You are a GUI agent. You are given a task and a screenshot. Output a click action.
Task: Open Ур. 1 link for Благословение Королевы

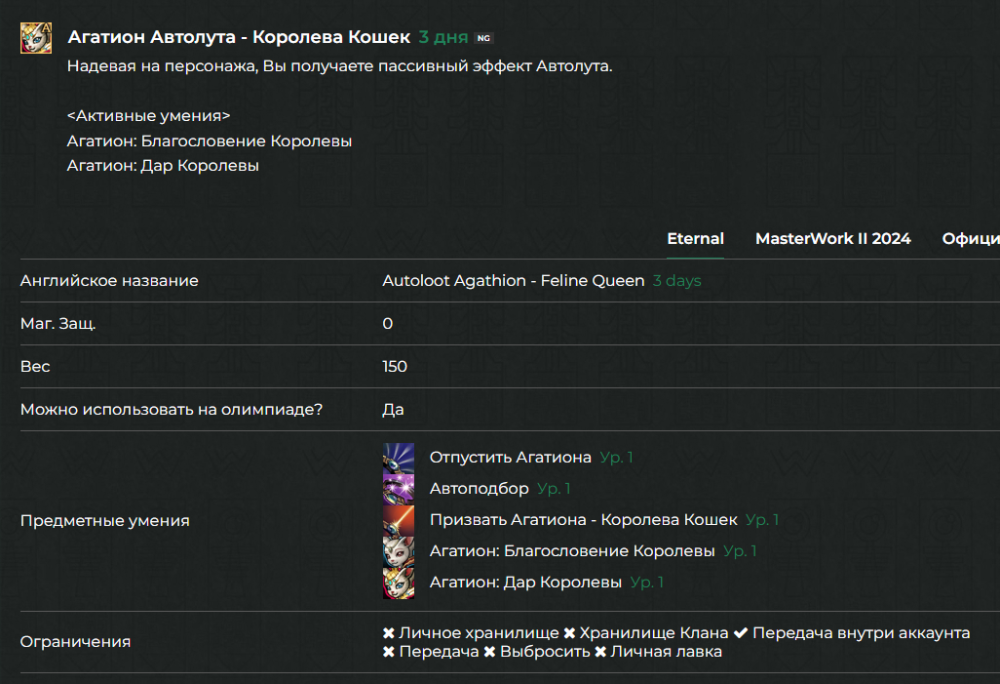click(738, 550)
